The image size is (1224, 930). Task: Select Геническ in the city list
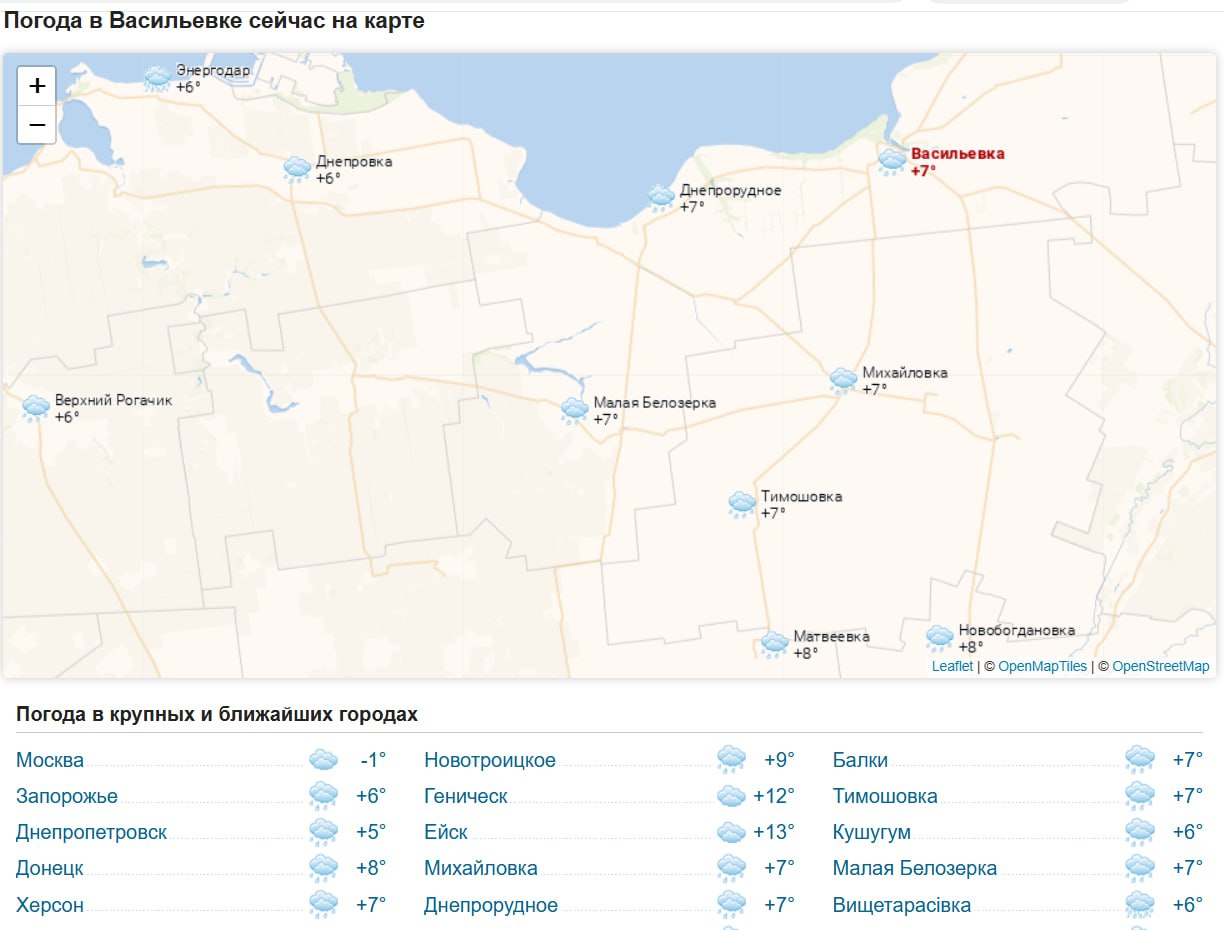(465, 796)
